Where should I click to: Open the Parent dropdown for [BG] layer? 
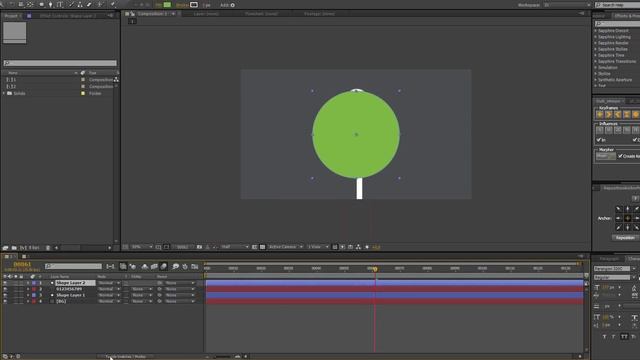click(180, 301)
